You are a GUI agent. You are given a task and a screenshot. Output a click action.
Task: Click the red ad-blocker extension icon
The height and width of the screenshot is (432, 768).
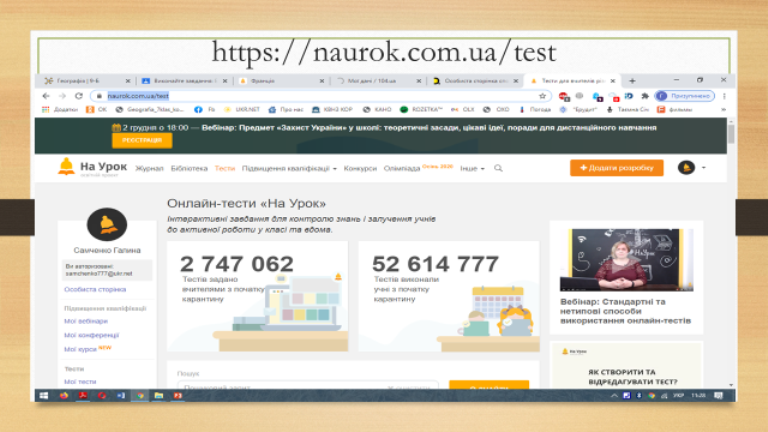coord(564,96)
